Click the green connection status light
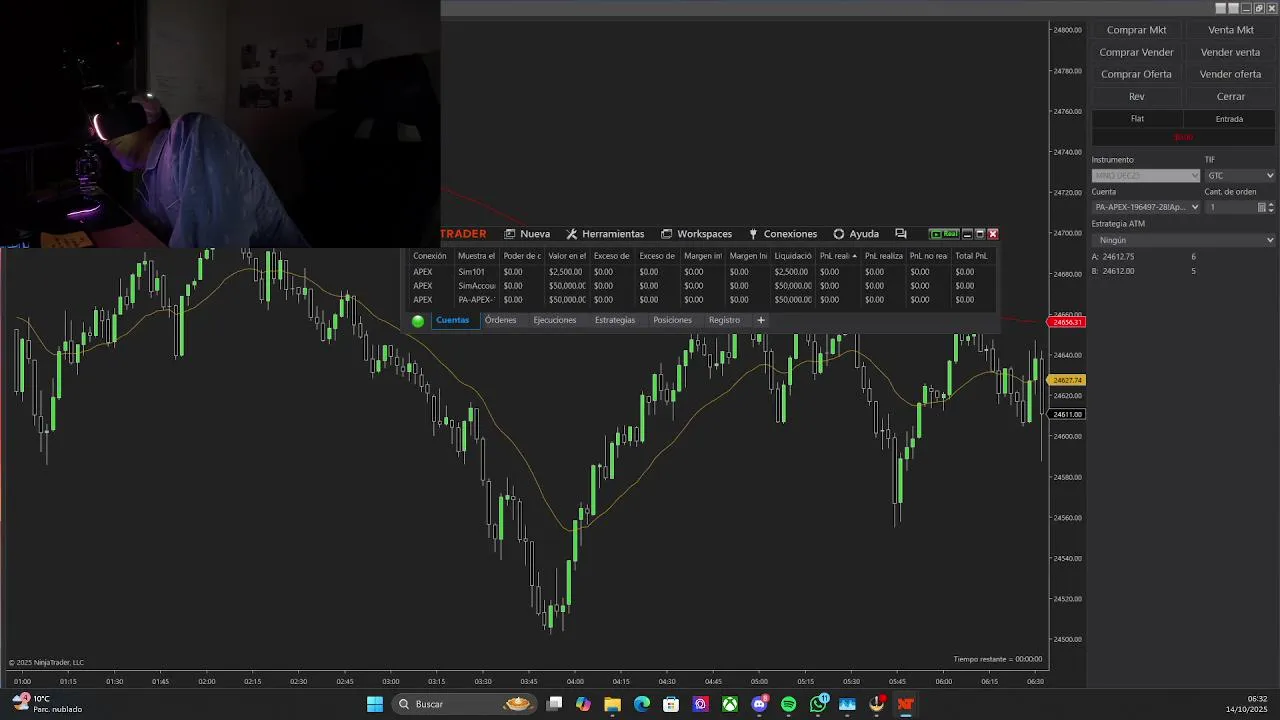The height and width of the screenshot is (720, 1280). pos(418,321)
